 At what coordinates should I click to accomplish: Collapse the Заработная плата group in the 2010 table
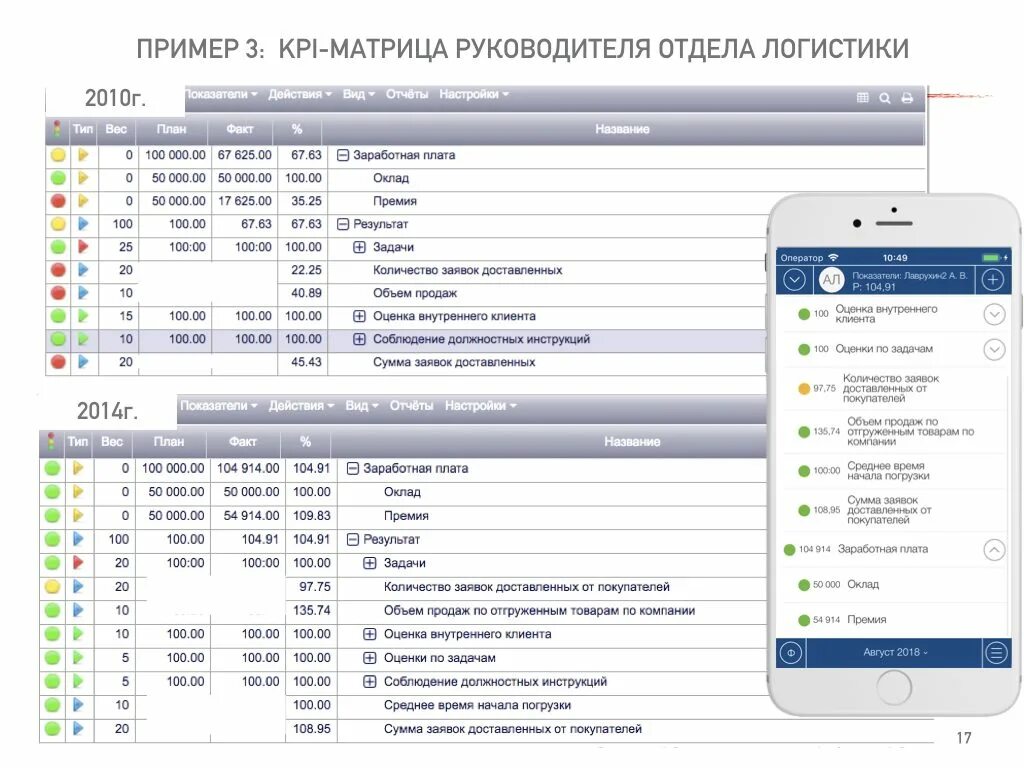342,155
